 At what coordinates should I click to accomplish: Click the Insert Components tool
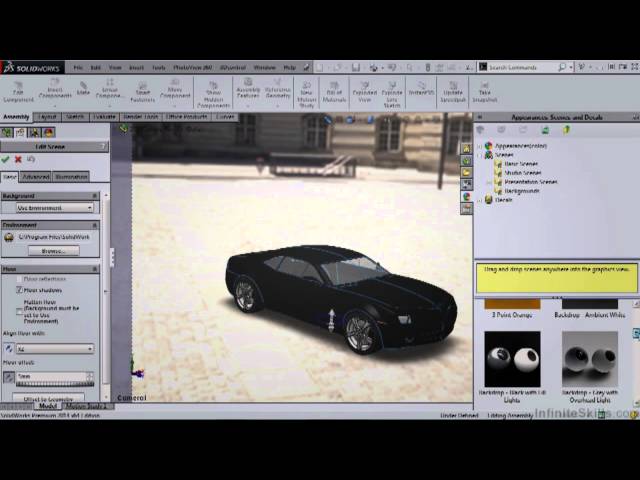tap(55, 89)
